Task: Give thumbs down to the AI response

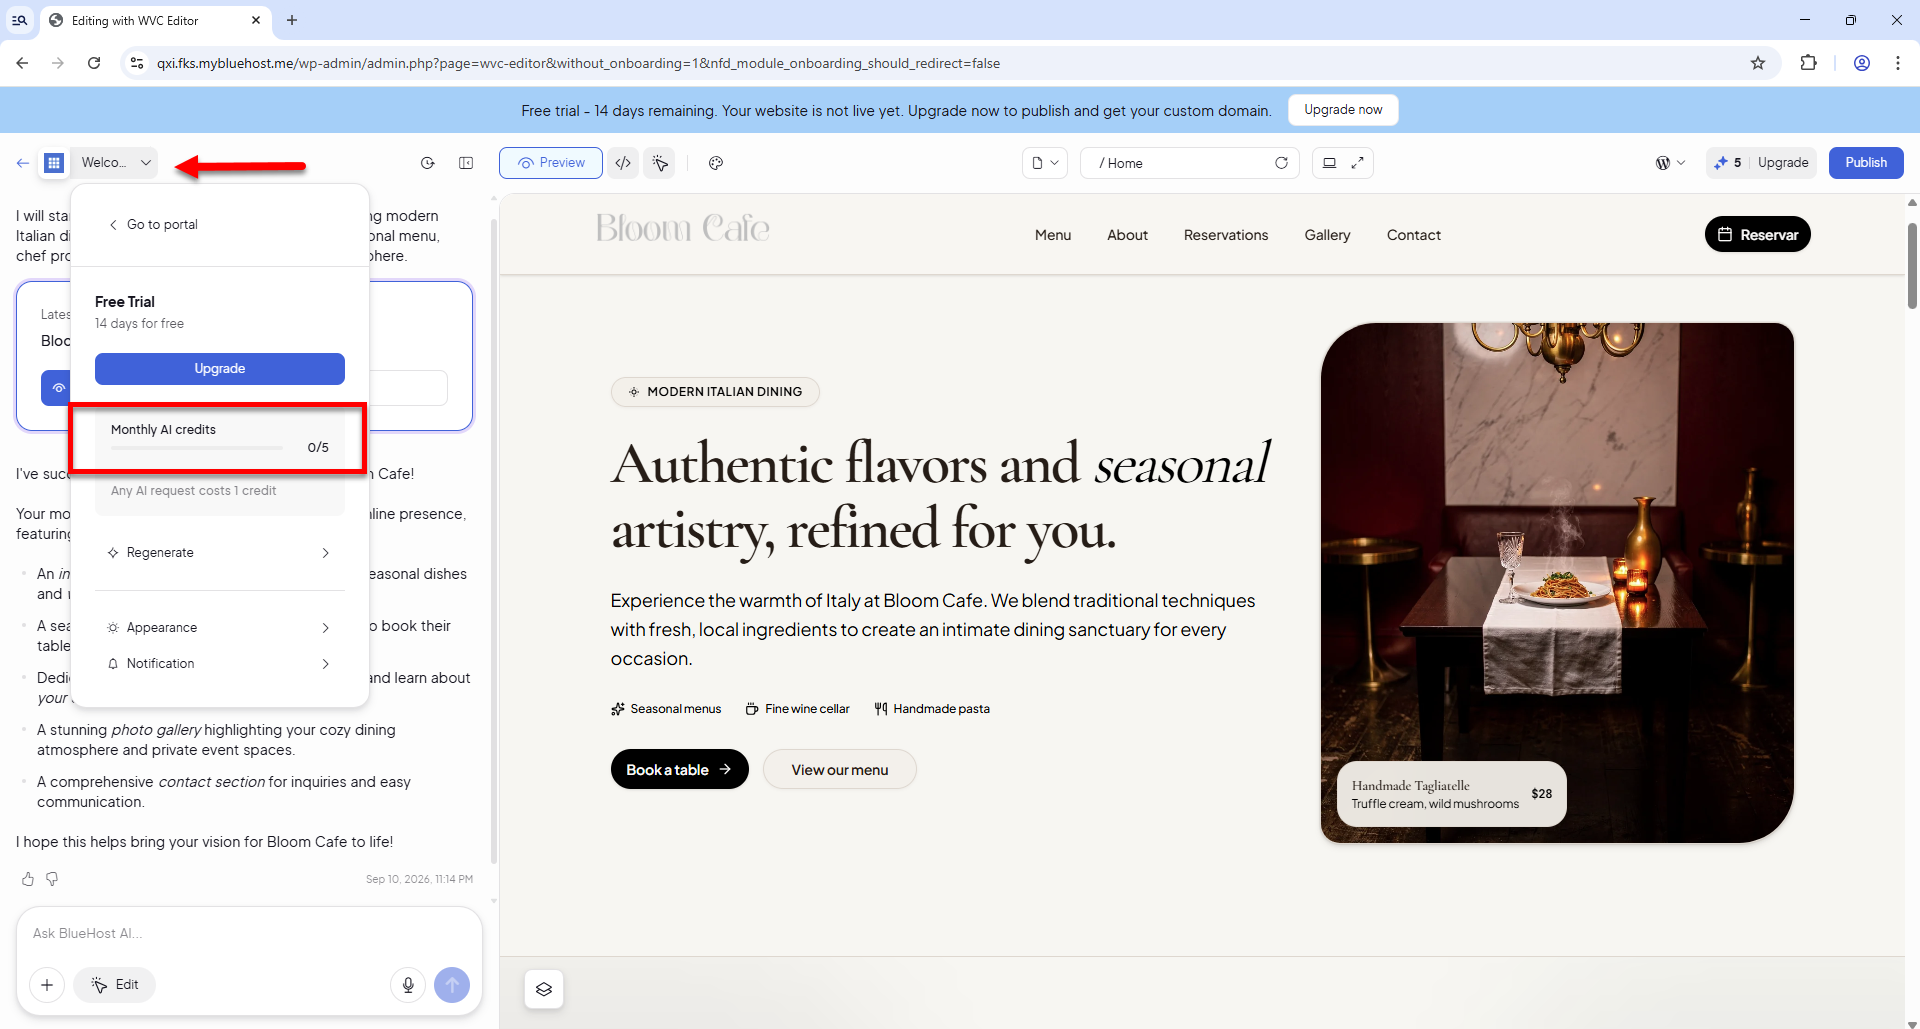Action: coord(52,879)
